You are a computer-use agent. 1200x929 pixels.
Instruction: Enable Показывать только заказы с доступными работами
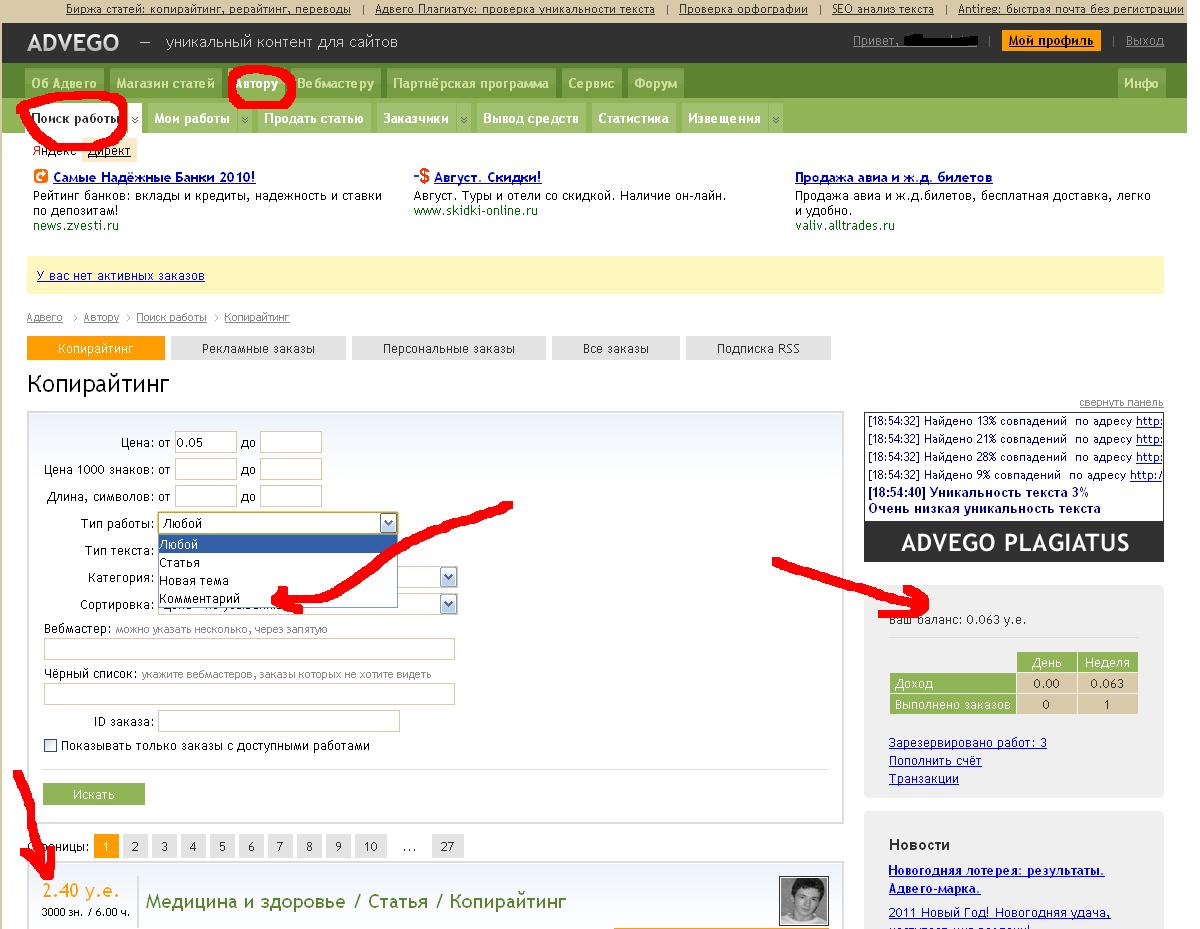coord(50,746)
